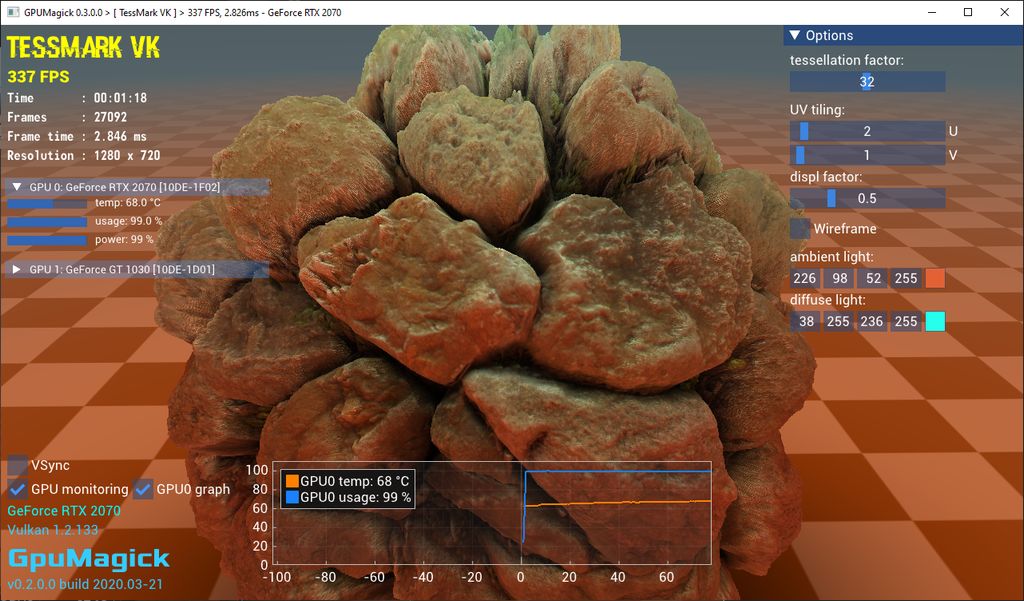Click the v0.2.0.0 build 2020.03-21 text

(x=85, y=584)
